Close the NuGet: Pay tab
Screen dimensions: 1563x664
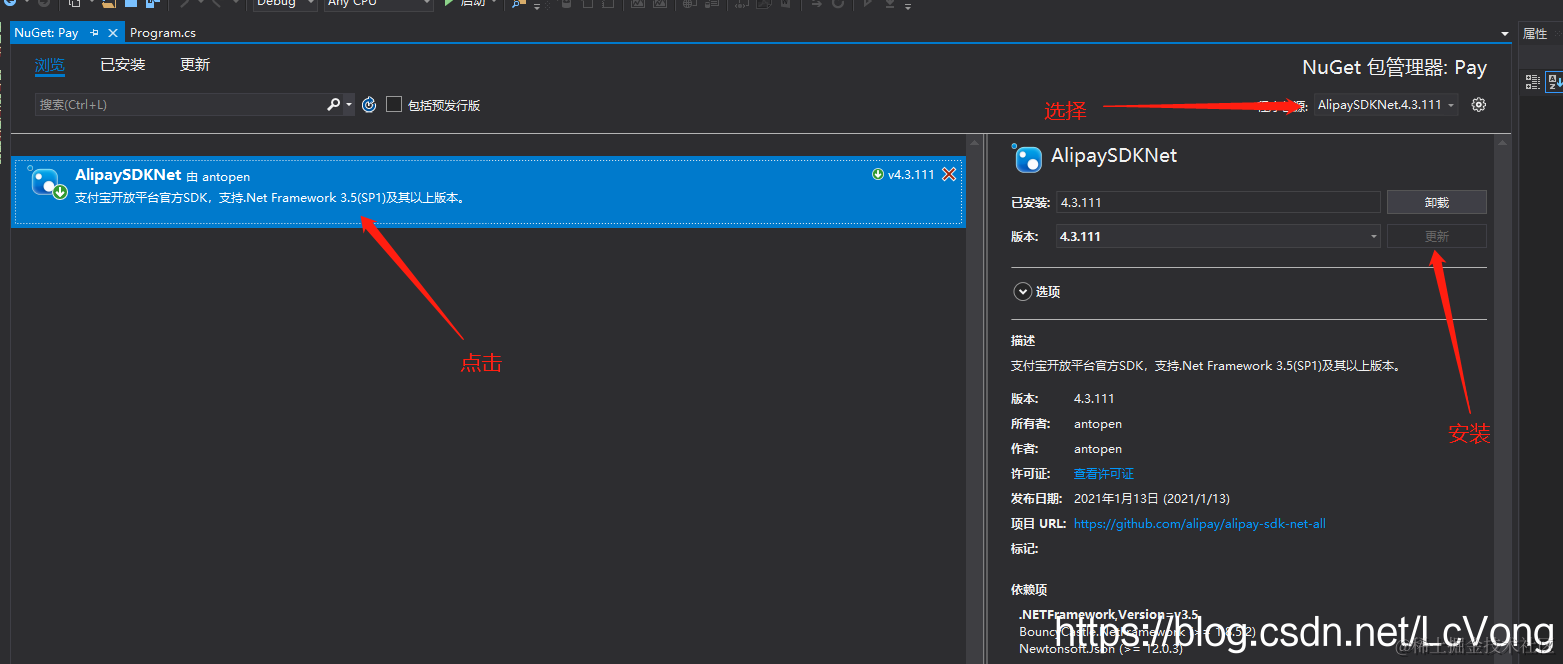tap(113, 33)
